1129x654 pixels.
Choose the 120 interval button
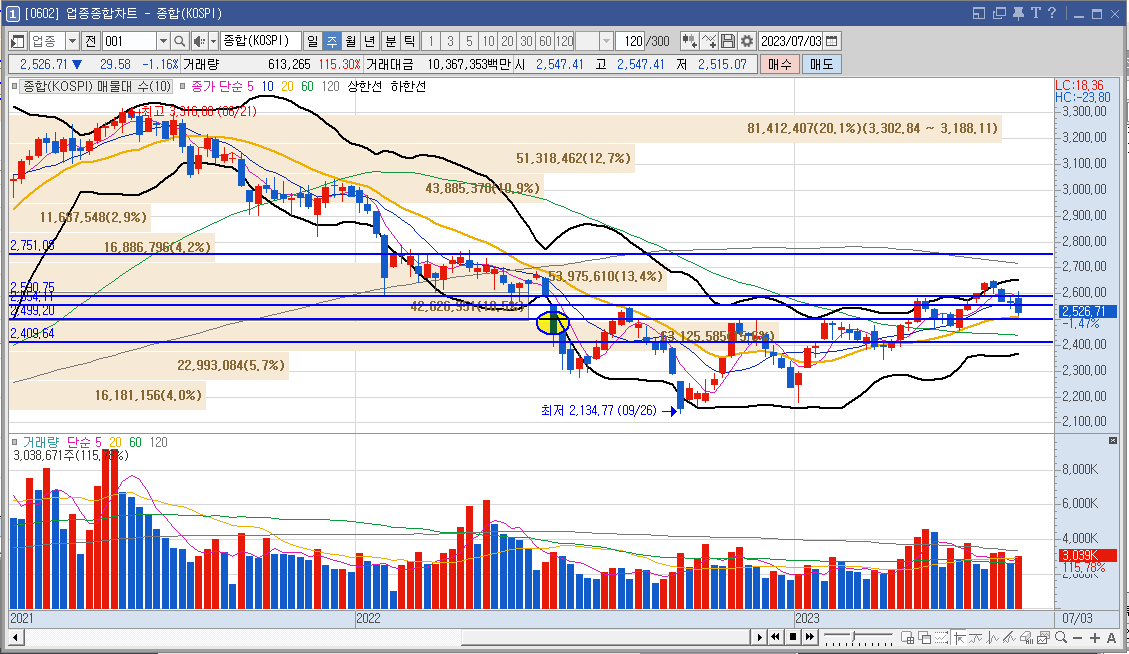pos(564,41)
